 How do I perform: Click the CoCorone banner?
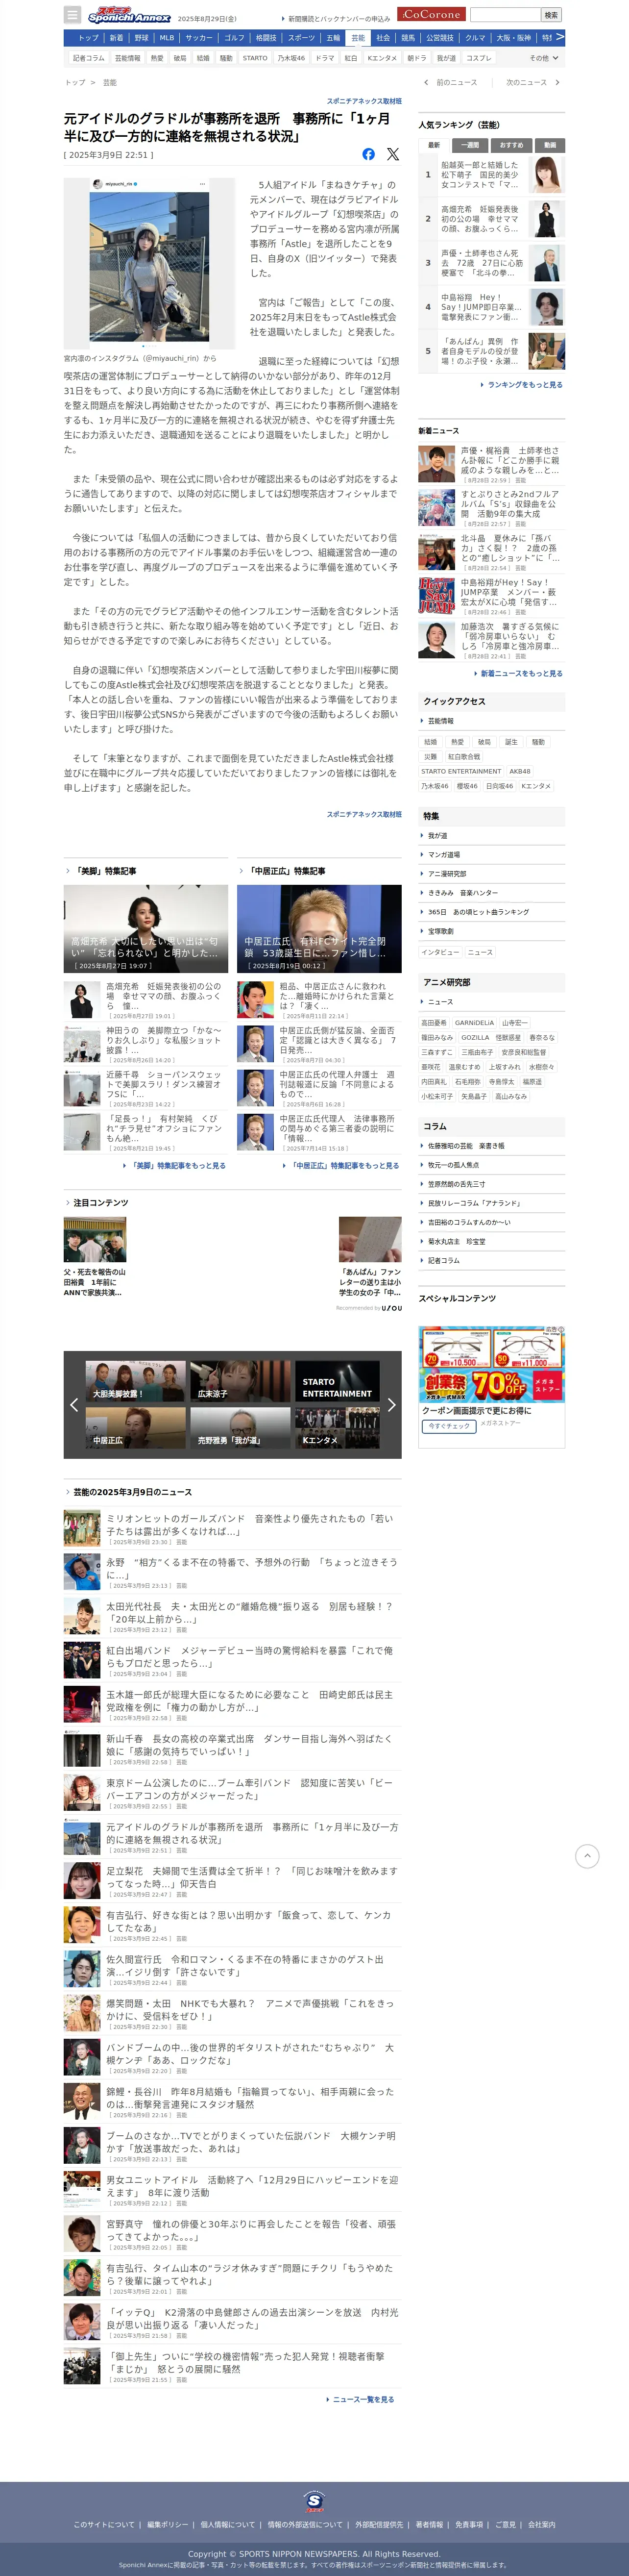point(431,15)
